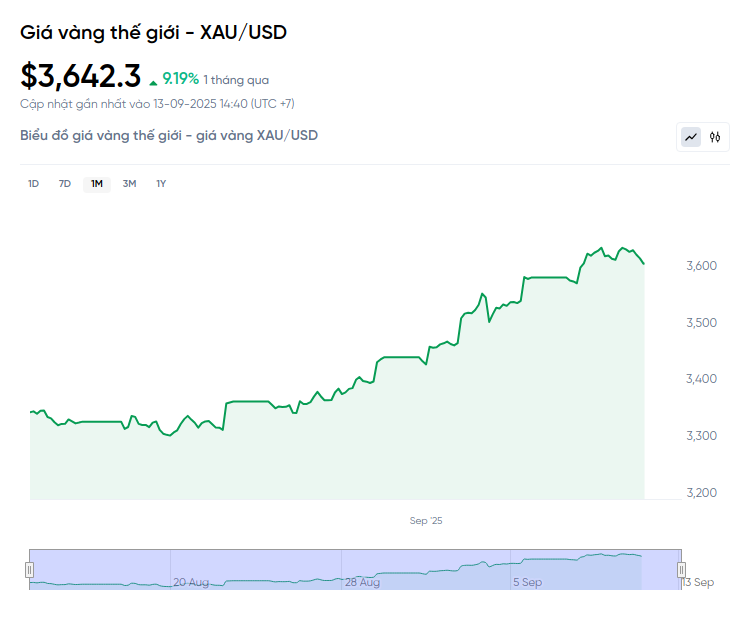The image size is (750, 634).
Task: Click the $3,642.3 current gold price
Action: click(x=81, y=76)
